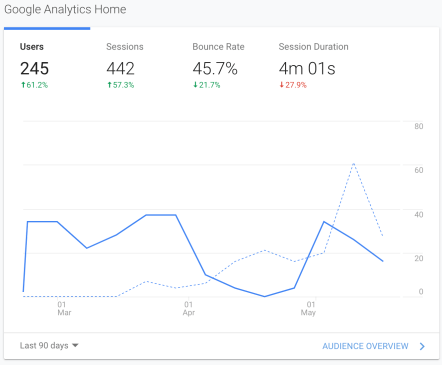The height and width of the screenshot is (365, 442).
Task: Click the 01 Mar axis label
Action: [64, 308]
